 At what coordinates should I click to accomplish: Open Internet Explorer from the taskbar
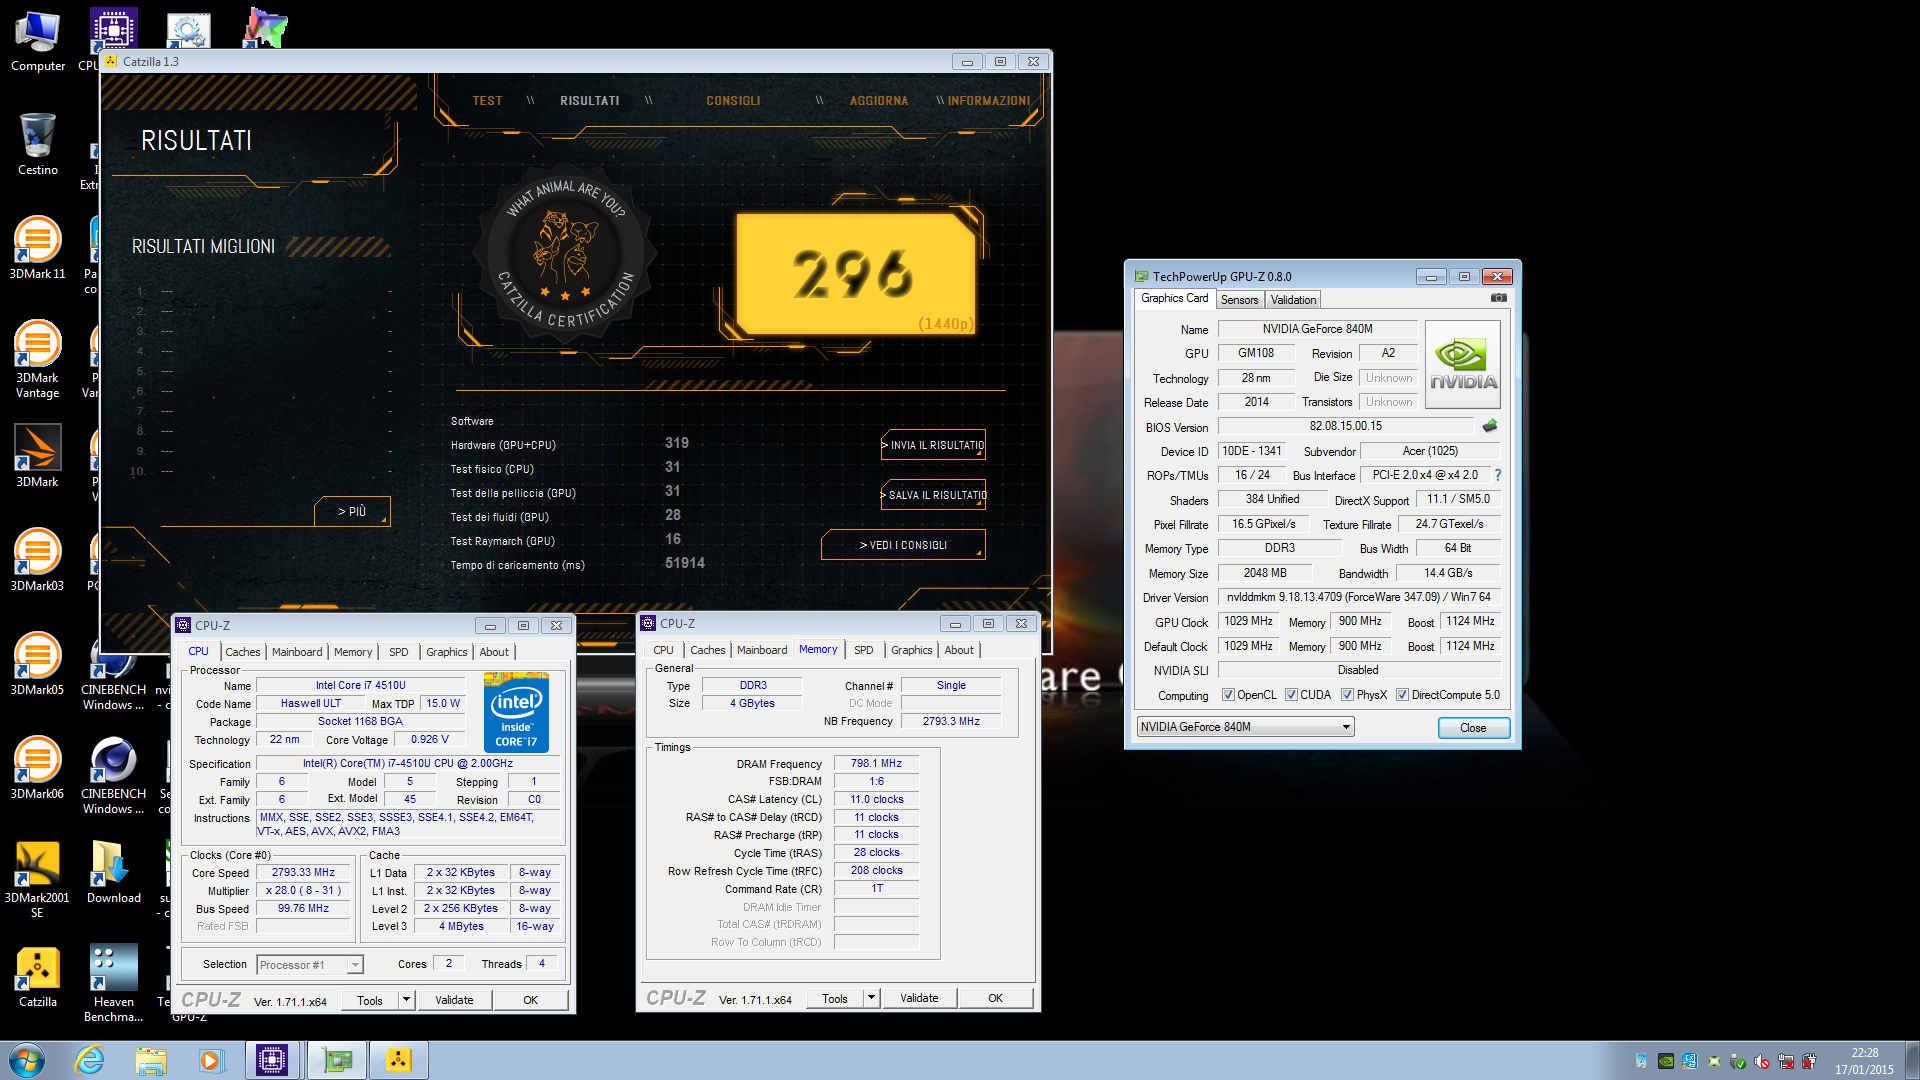pyautogui.click(x=90, y=1060)
